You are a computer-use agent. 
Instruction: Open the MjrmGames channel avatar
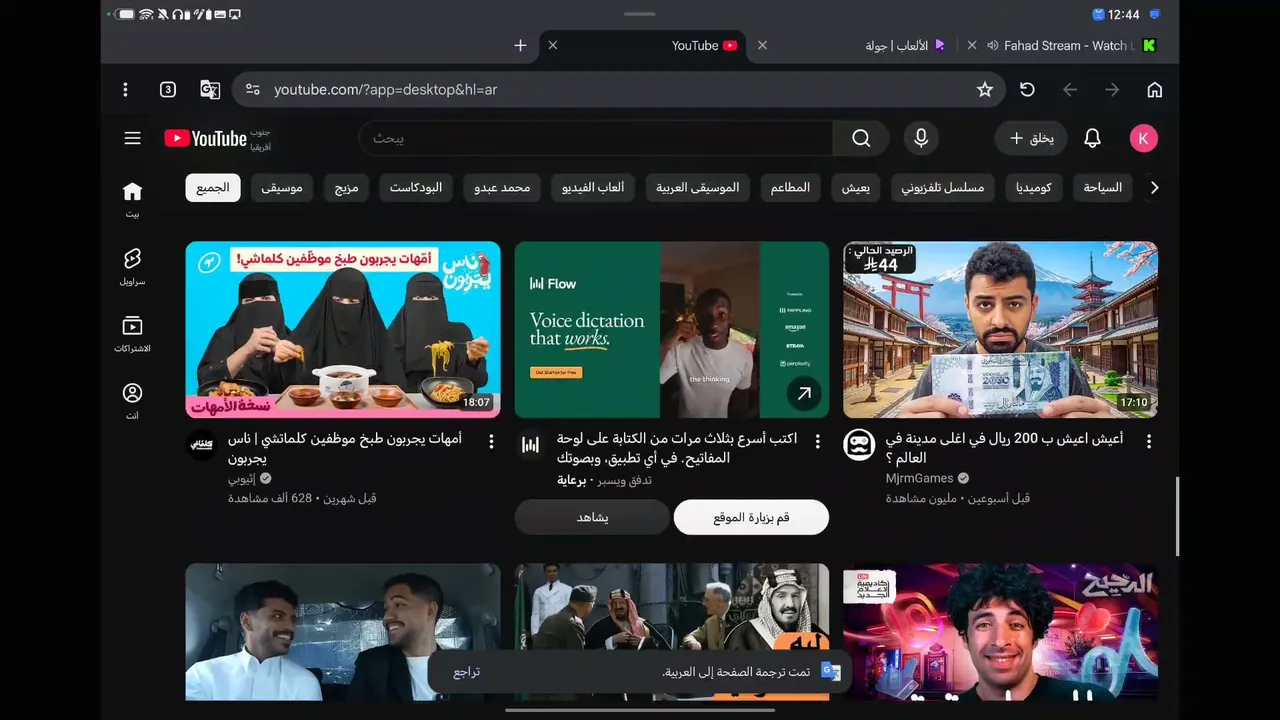coord(859,445)
